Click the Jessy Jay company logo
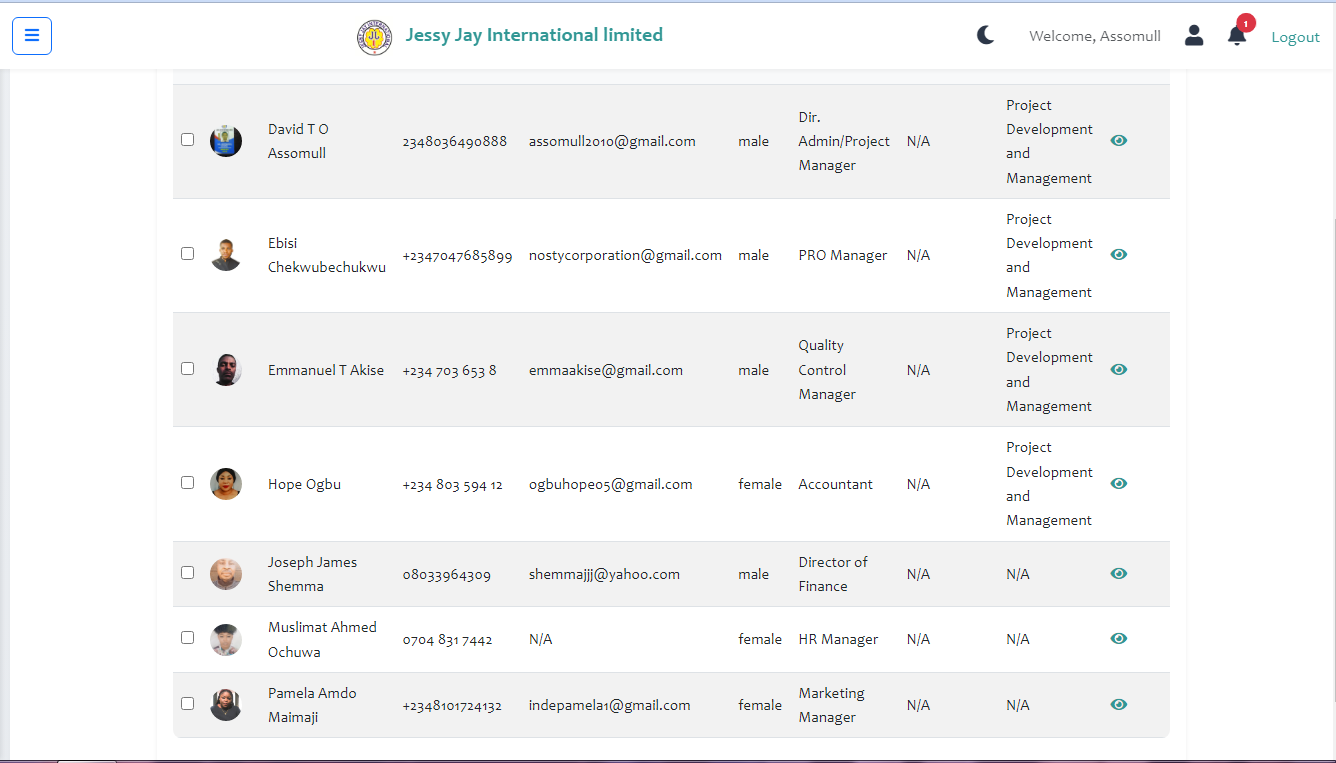The image size is (1336, 763). (374, 37)
